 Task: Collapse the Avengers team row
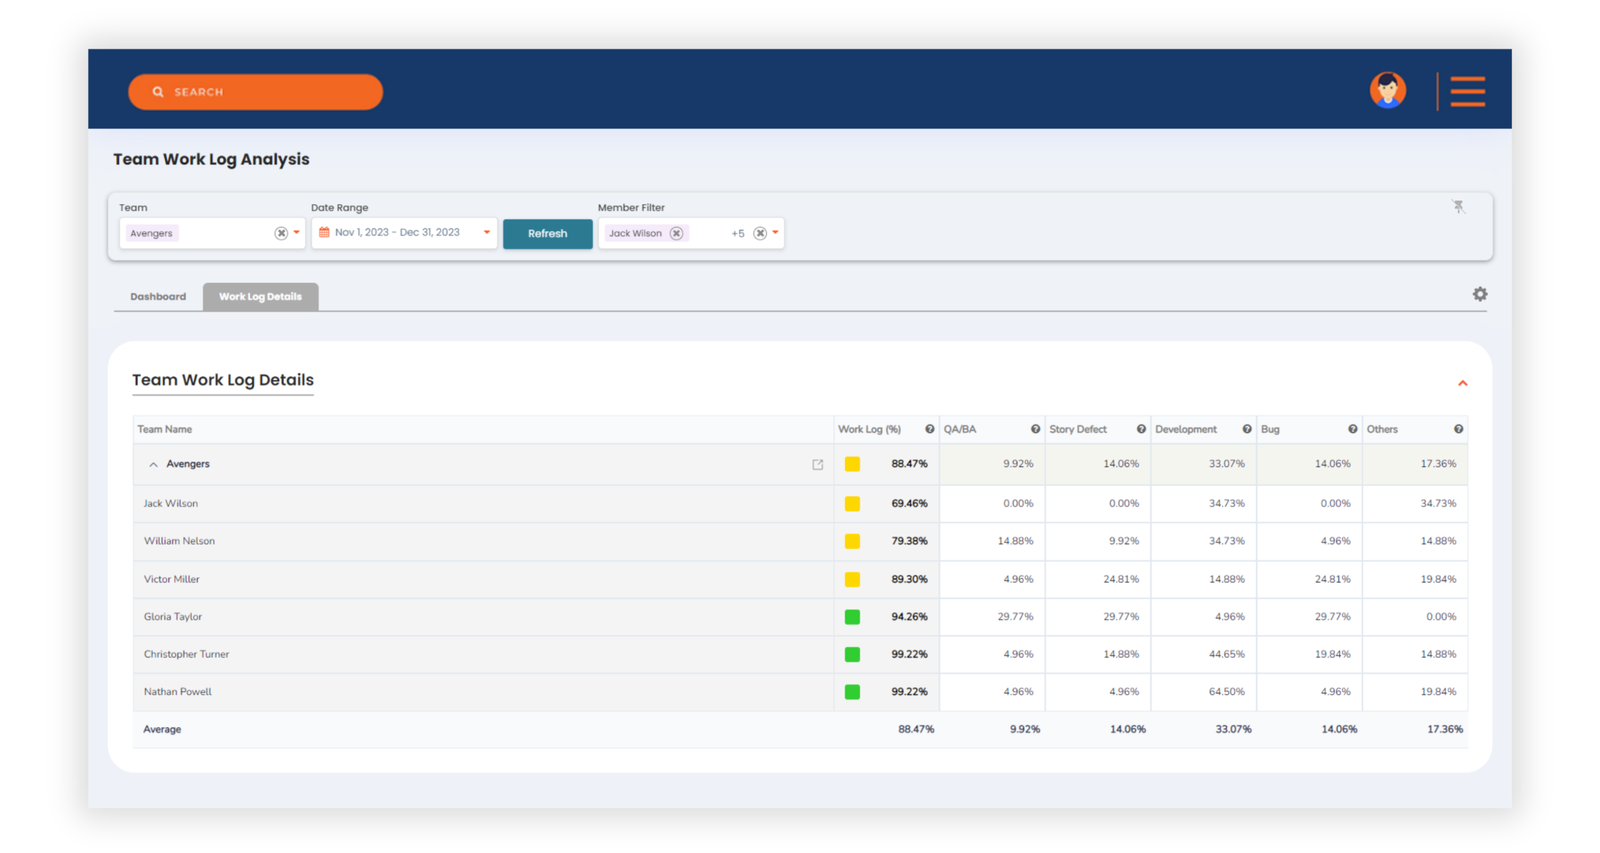153,465
